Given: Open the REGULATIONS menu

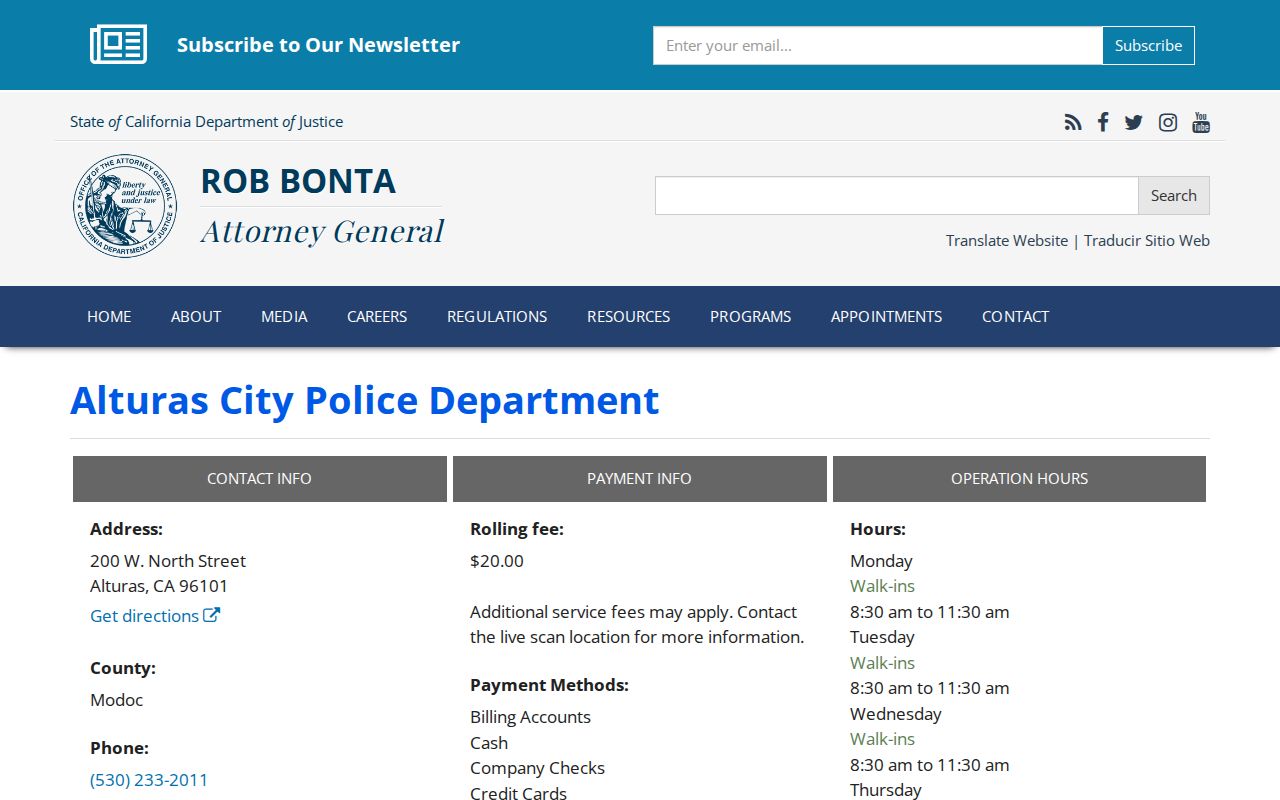Looking at the screenshot, I should coord(497,316).
